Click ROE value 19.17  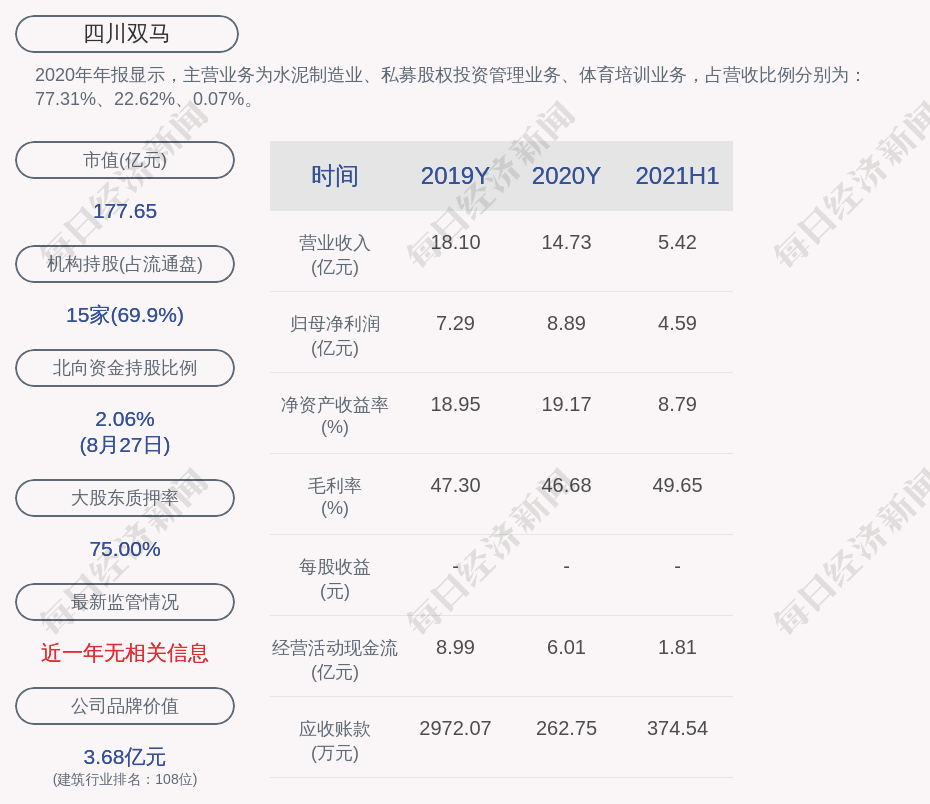click(x=566, y=404)
